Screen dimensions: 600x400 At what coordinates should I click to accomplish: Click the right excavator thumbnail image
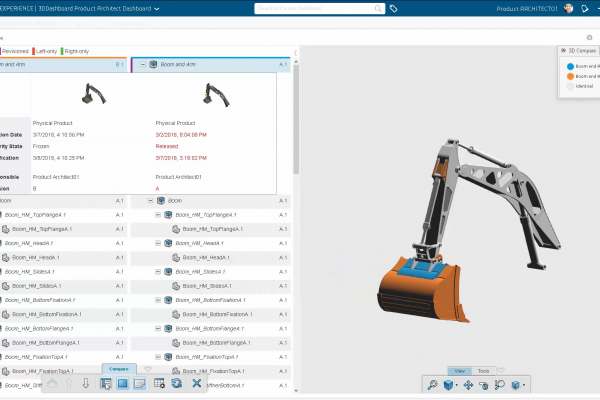tap(216, 95)
